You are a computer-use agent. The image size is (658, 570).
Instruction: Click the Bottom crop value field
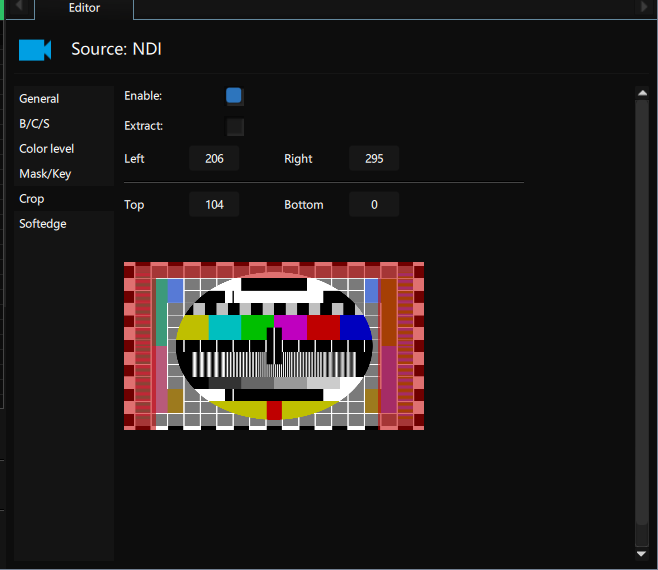pos(374,204)
